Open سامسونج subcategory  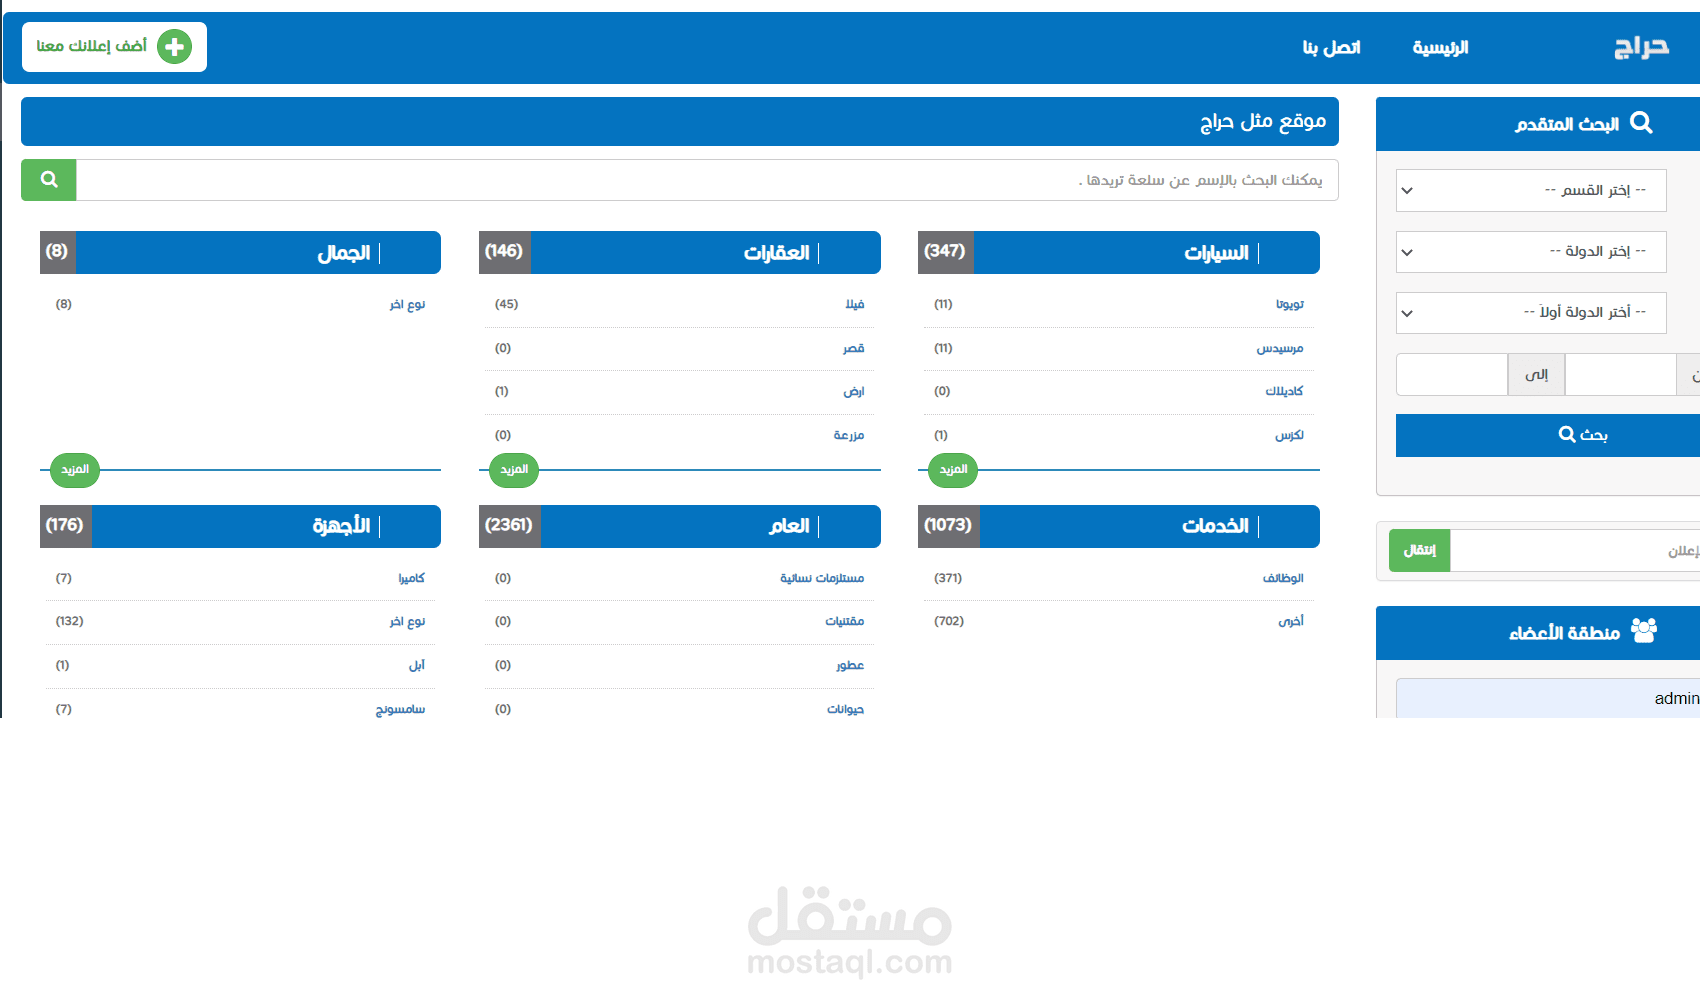coord(400,709)
